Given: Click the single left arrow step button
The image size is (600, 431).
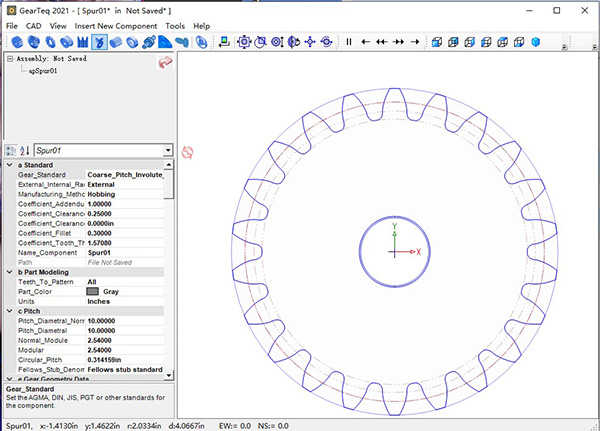Looking at the screenshot, I should pyautogui.click(x=366, y=42).
